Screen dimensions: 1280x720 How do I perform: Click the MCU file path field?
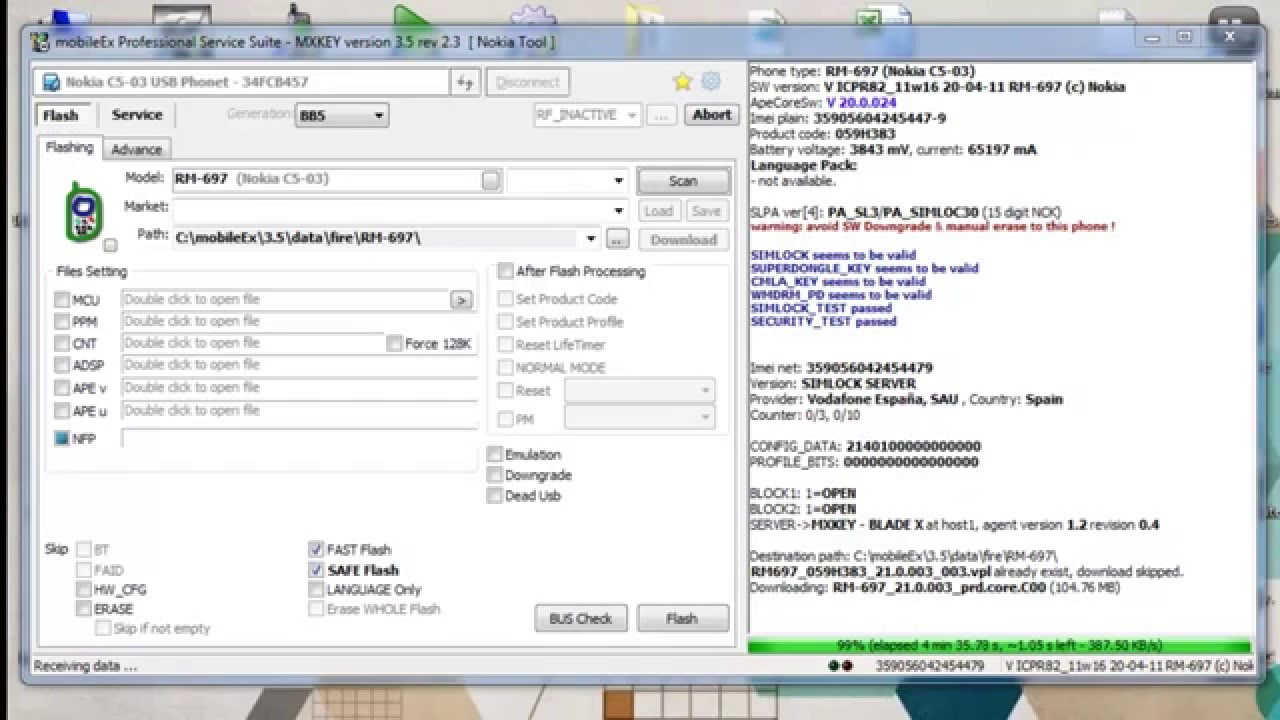coord(286,299)
